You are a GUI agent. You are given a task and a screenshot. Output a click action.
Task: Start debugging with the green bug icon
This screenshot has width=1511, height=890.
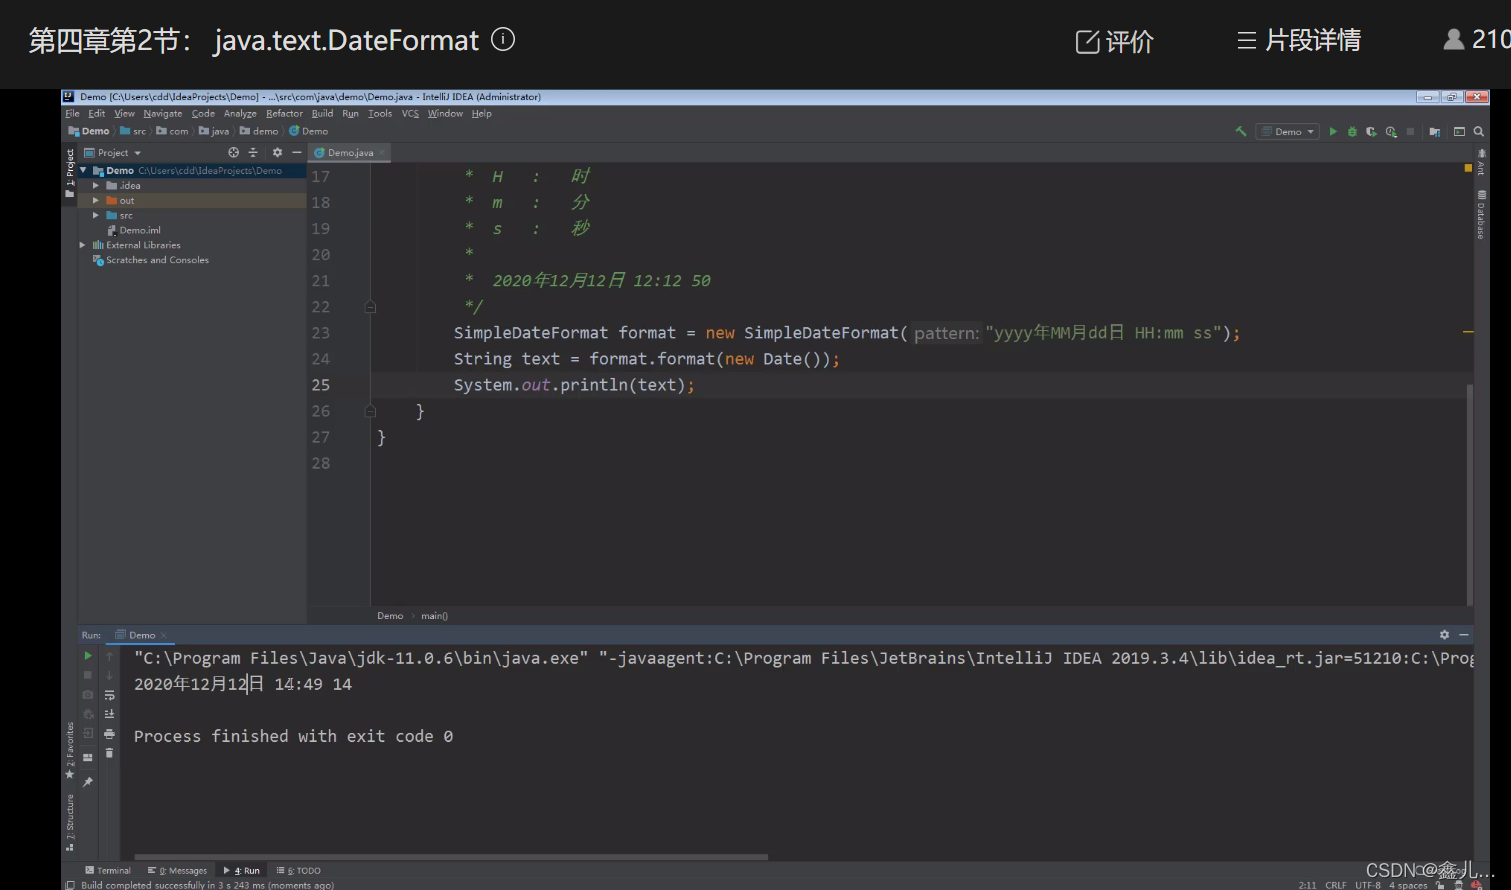click(1352, 131)
